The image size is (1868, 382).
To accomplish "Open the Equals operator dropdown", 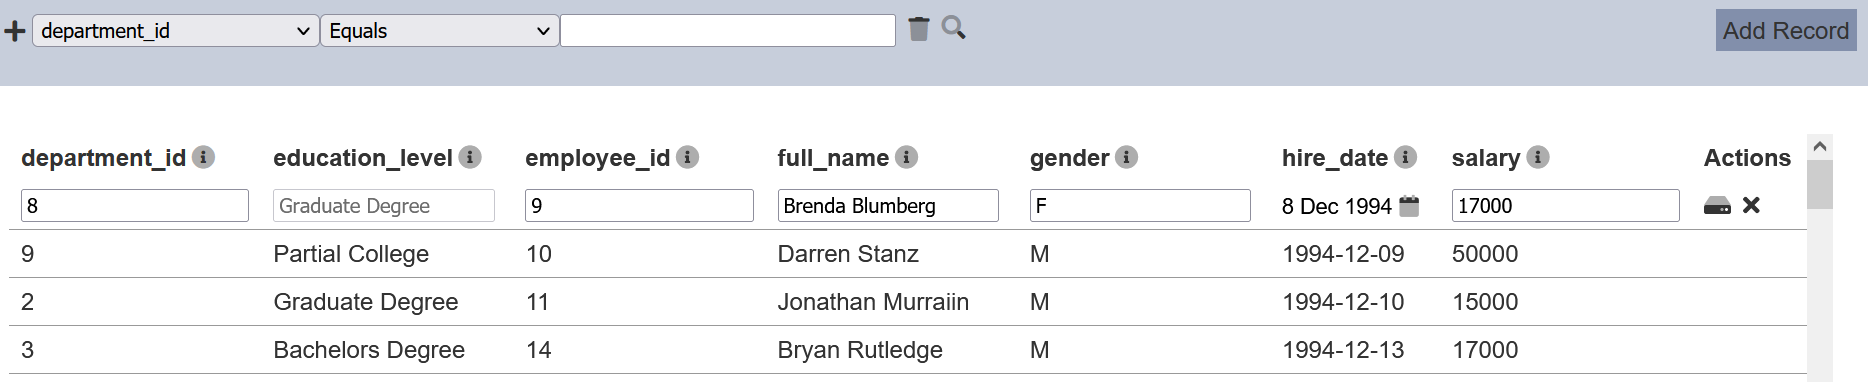I will click(439, 31).
